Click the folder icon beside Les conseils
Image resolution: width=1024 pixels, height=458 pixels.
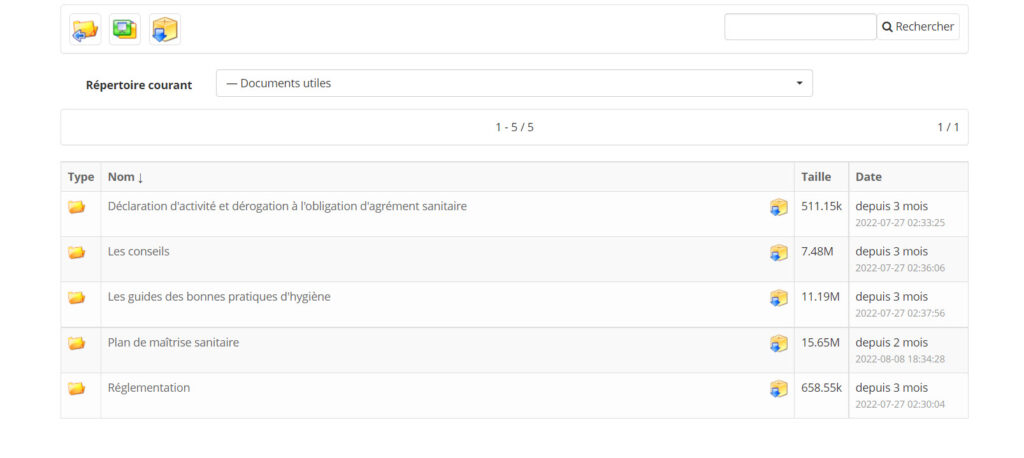coord(76,252)
